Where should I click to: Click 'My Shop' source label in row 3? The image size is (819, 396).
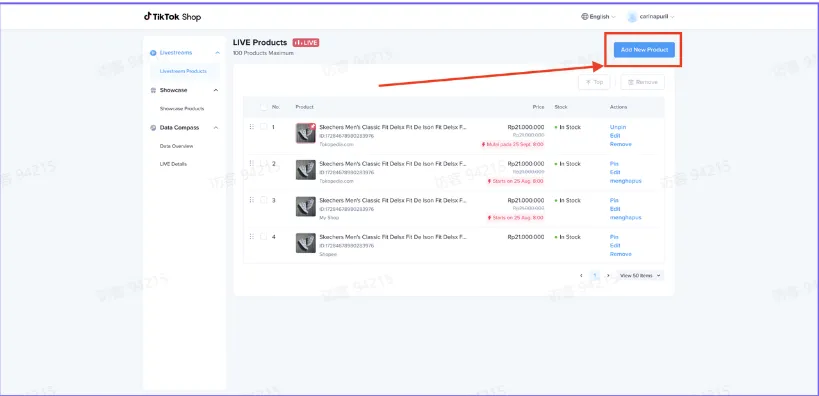pos(329,218)
